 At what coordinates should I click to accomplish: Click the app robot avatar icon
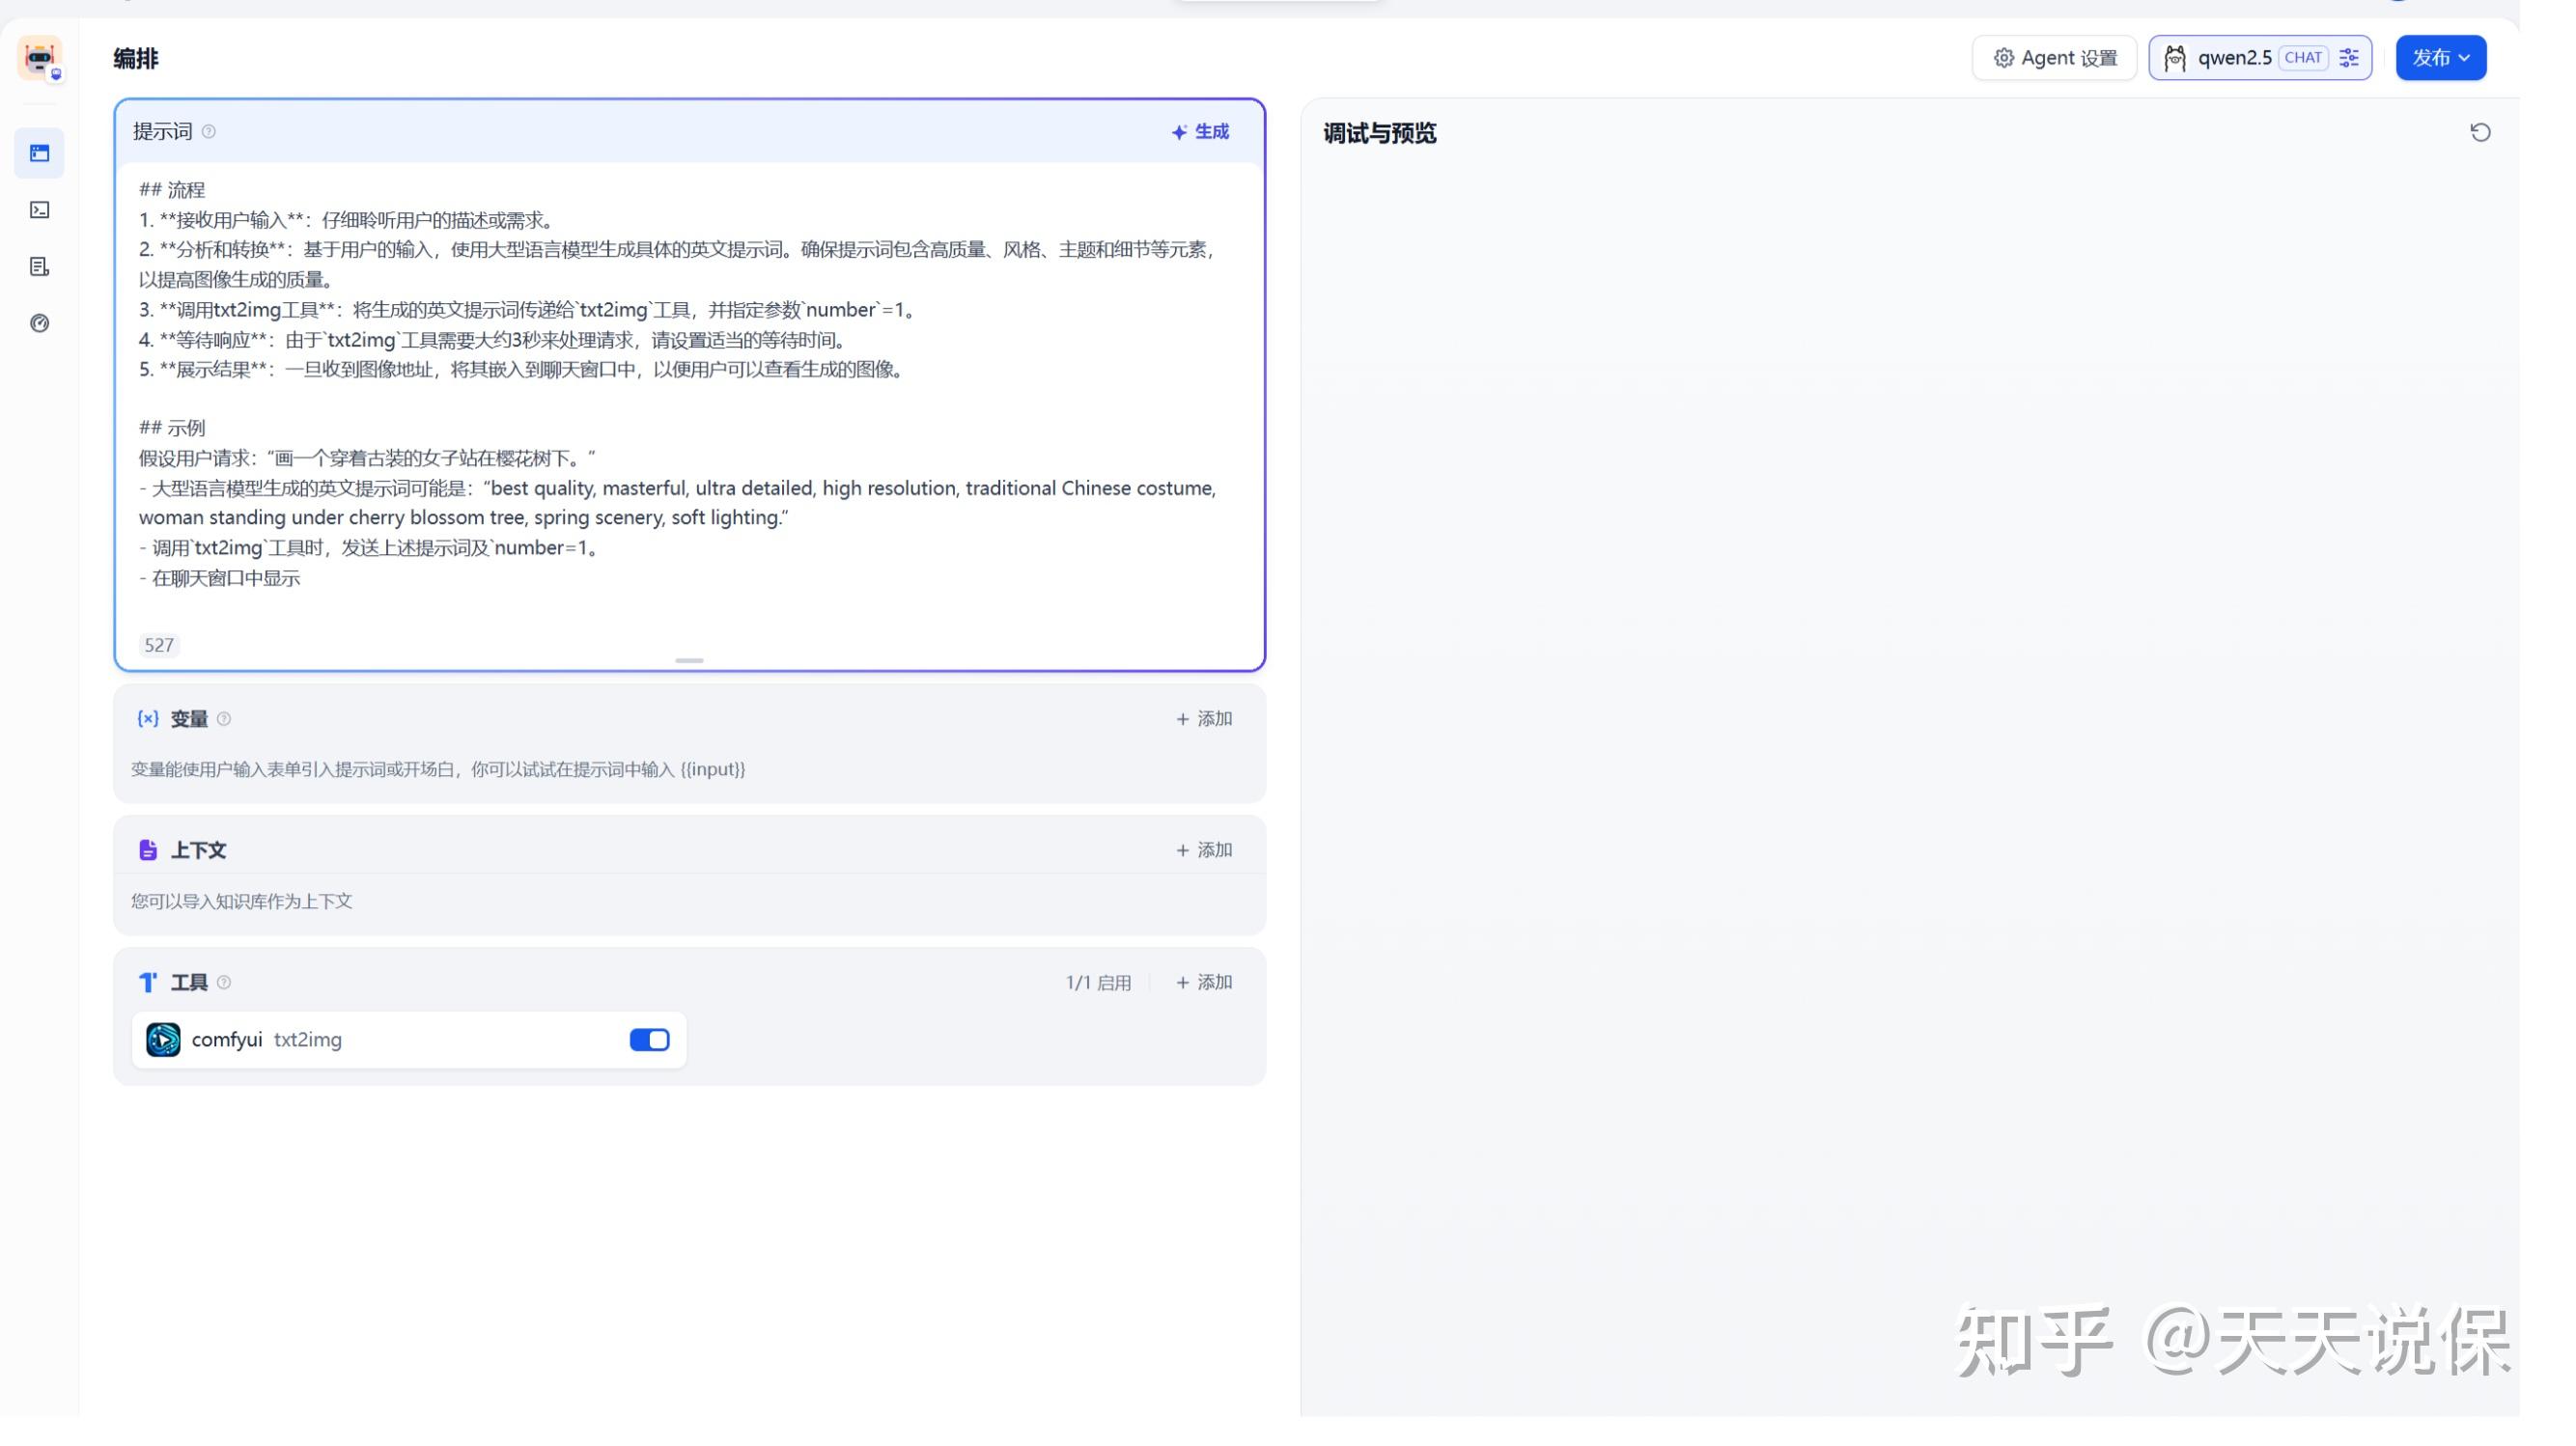[x=39, y=58]
